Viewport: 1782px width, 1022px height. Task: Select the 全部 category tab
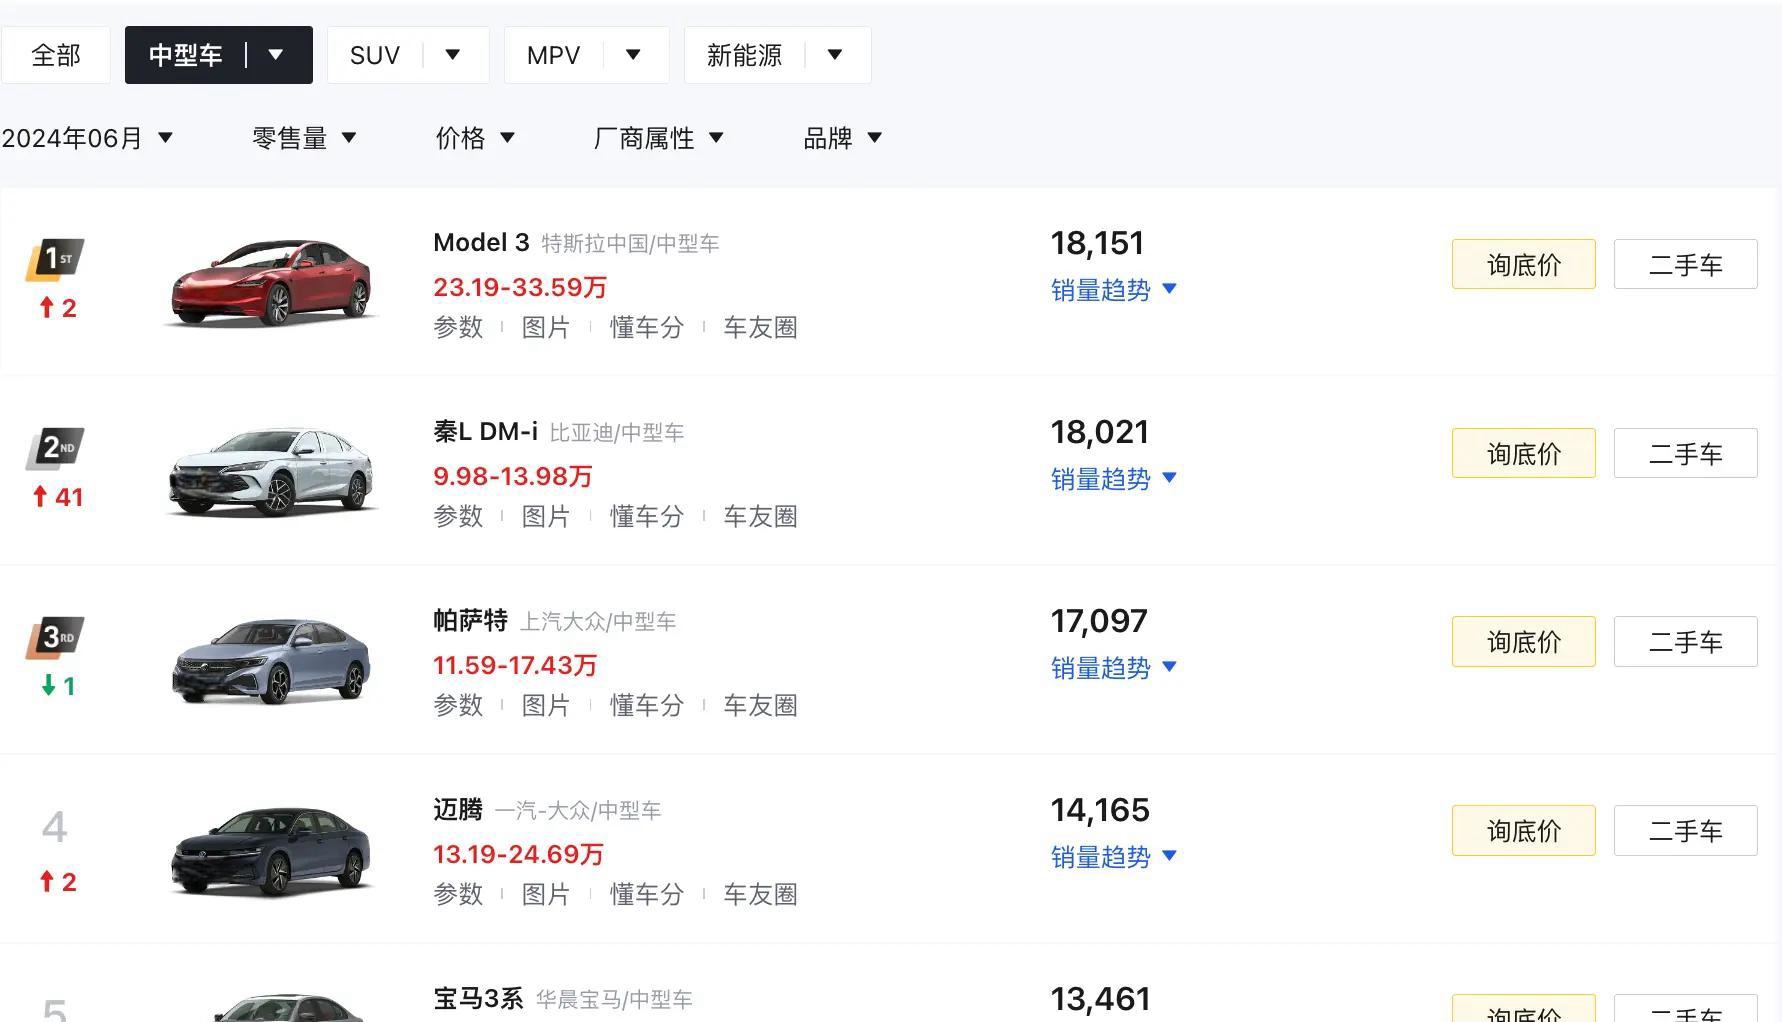[56, 55]
